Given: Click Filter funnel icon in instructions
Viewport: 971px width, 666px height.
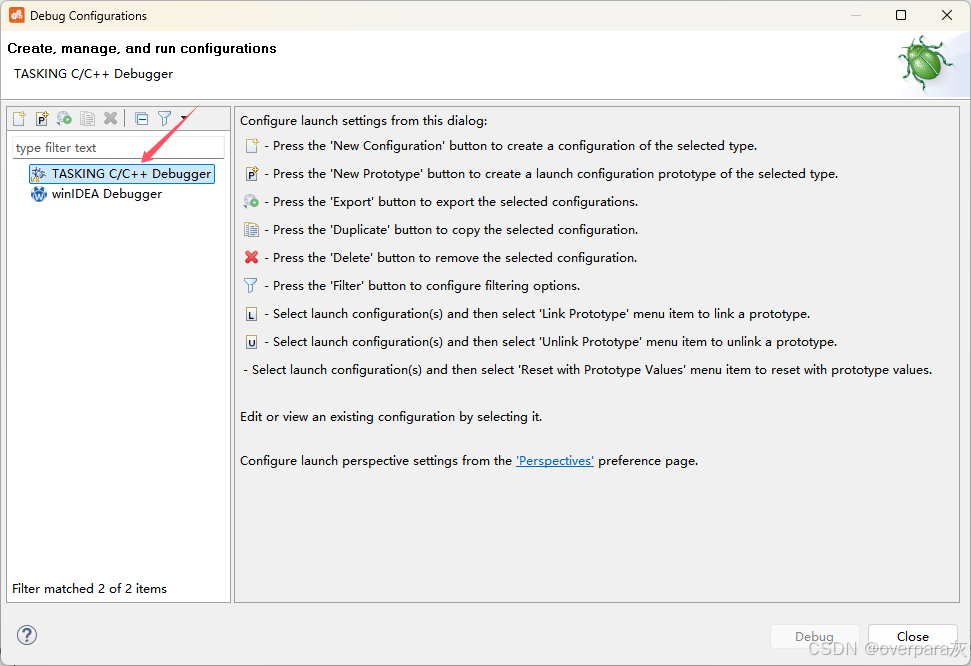Looking at the screenshot, I should point(251,286).
